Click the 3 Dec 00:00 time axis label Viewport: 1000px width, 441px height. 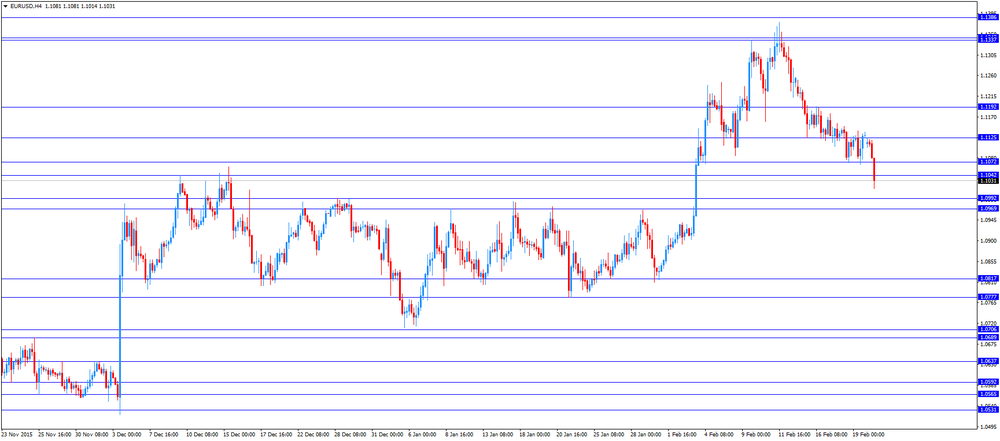click(x=126, y=435)
